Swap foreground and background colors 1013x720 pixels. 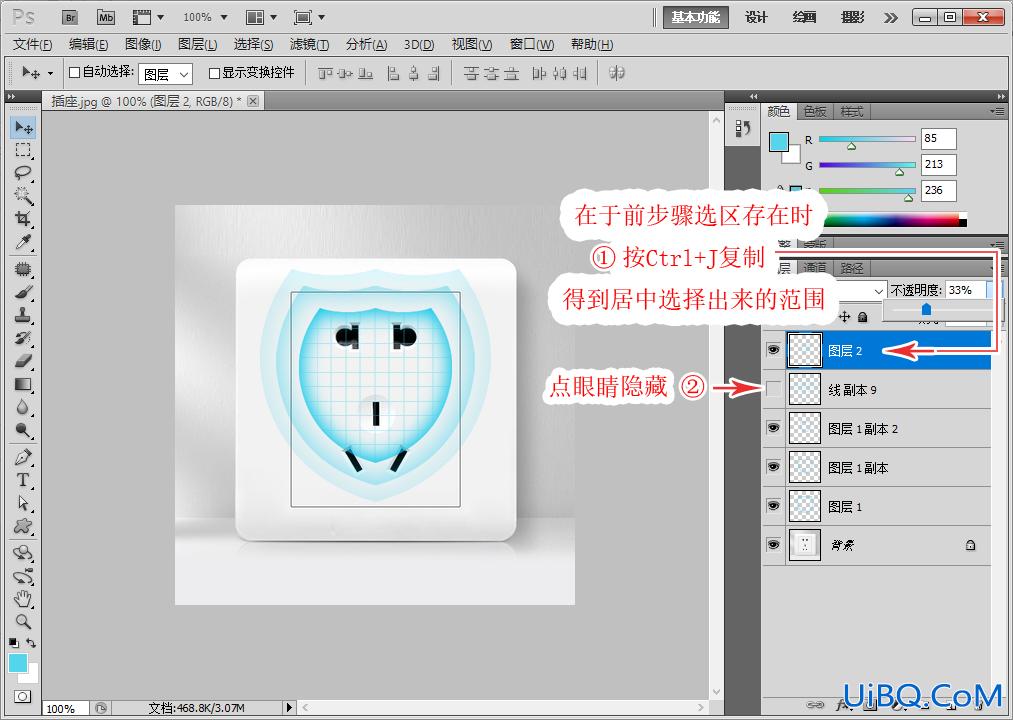click(30, 643)
